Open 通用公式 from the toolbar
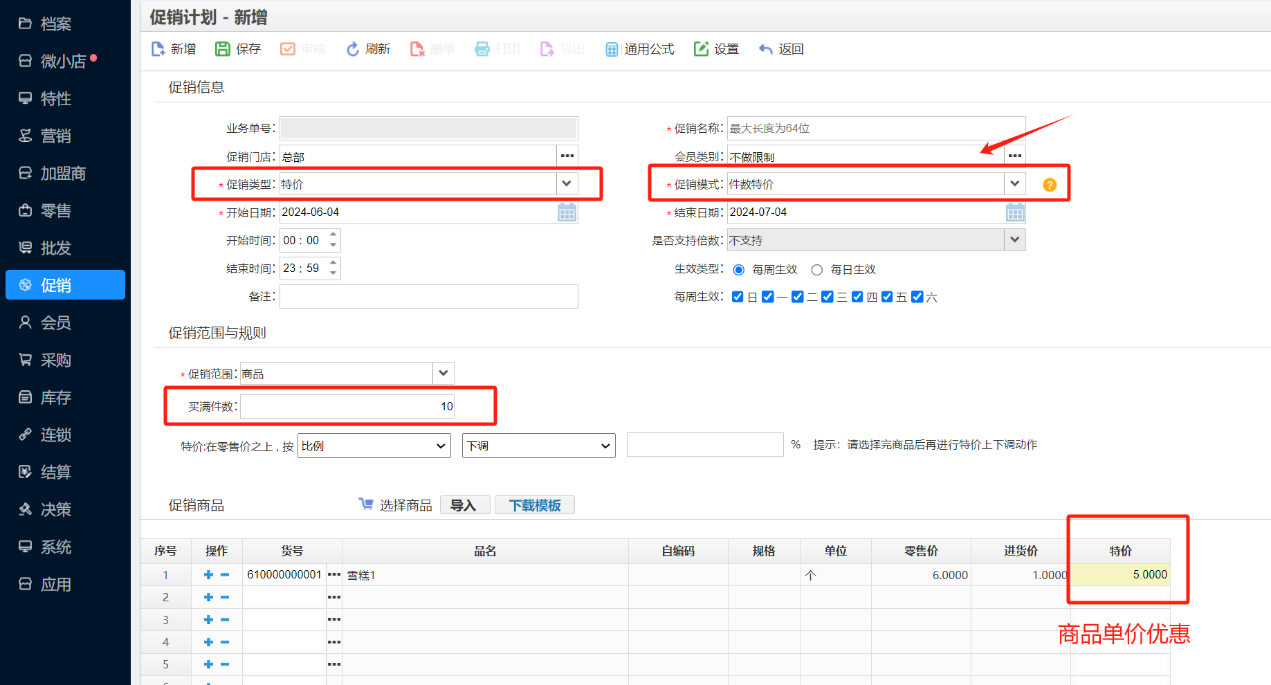Viewport: 1271px width, 685px height. tap(638, 48)
